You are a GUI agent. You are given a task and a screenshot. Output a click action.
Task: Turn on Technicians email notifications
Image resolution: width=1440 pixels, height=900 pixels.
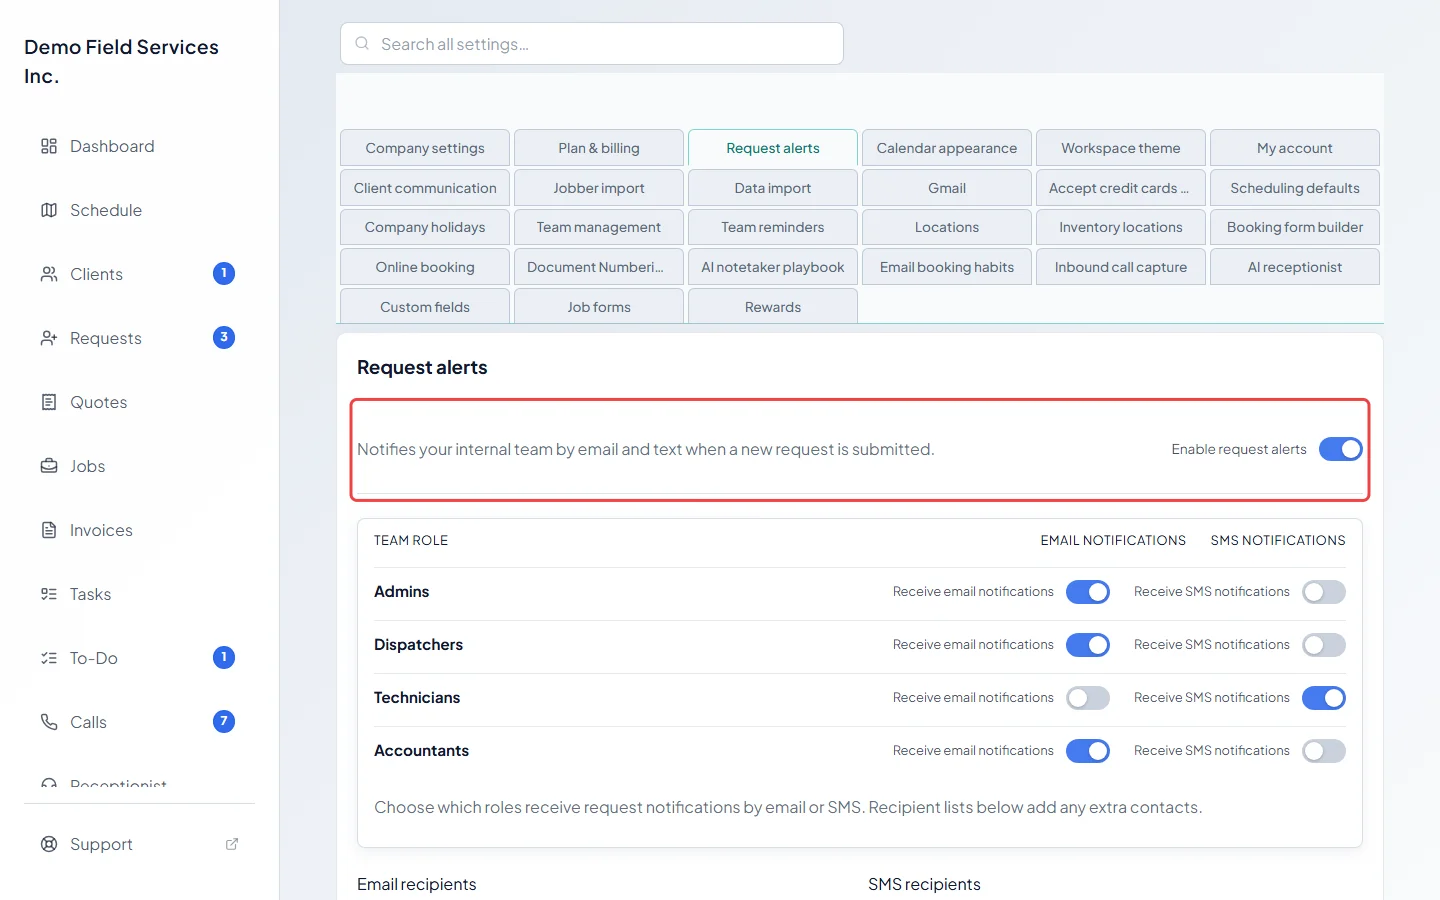(x=1088, y=698)
